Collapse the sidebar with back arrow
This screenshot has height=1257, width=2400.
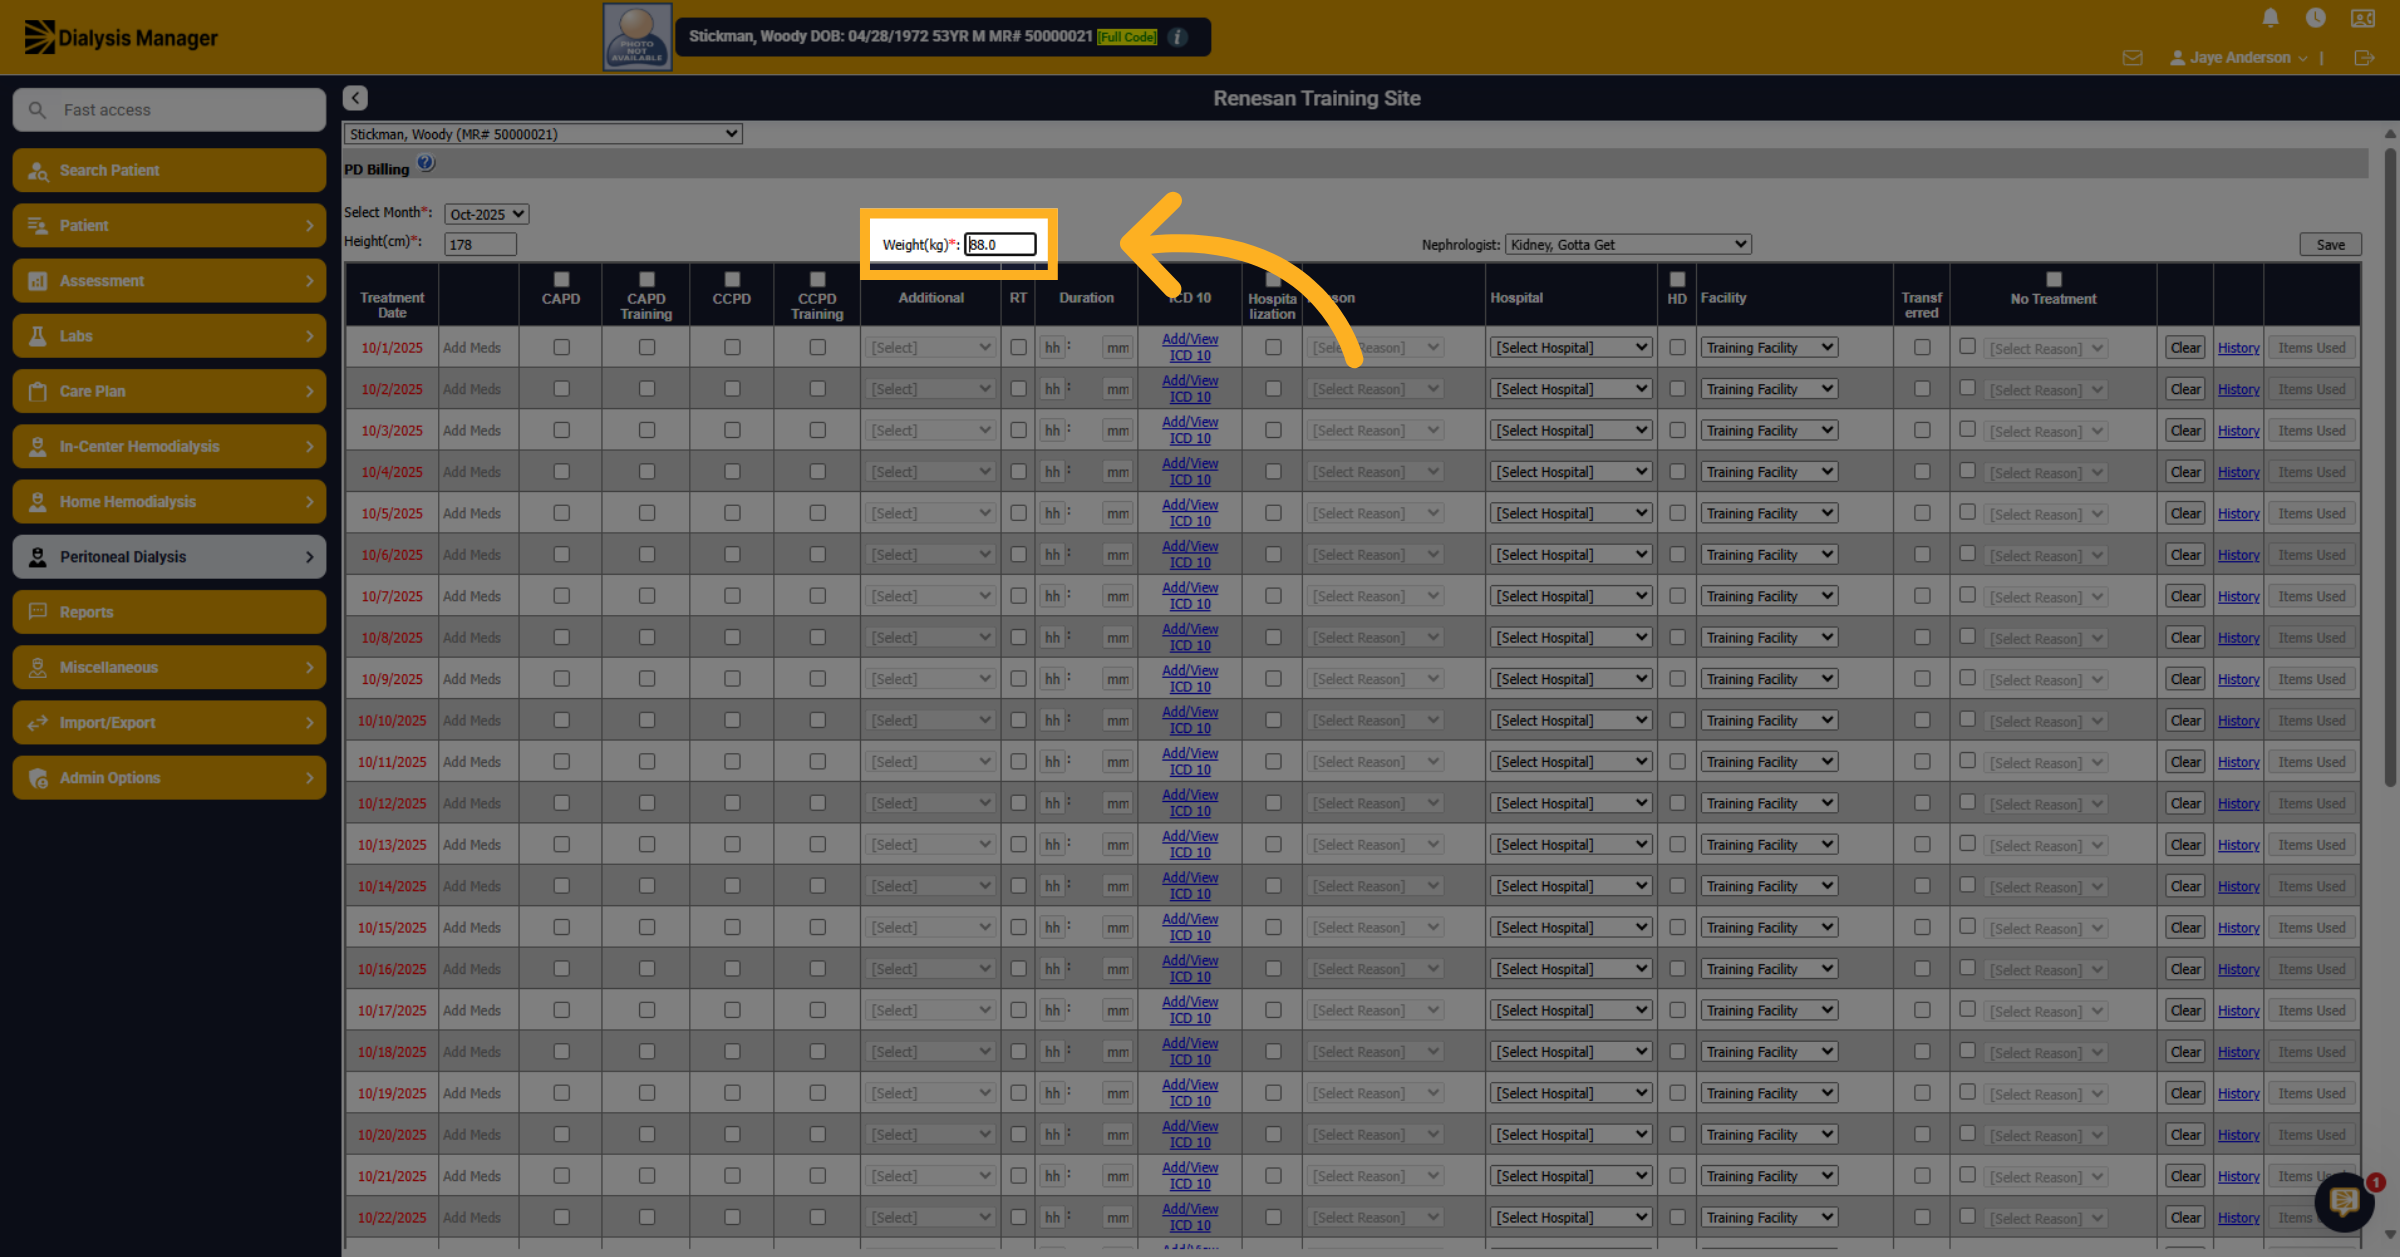(355, 97)
